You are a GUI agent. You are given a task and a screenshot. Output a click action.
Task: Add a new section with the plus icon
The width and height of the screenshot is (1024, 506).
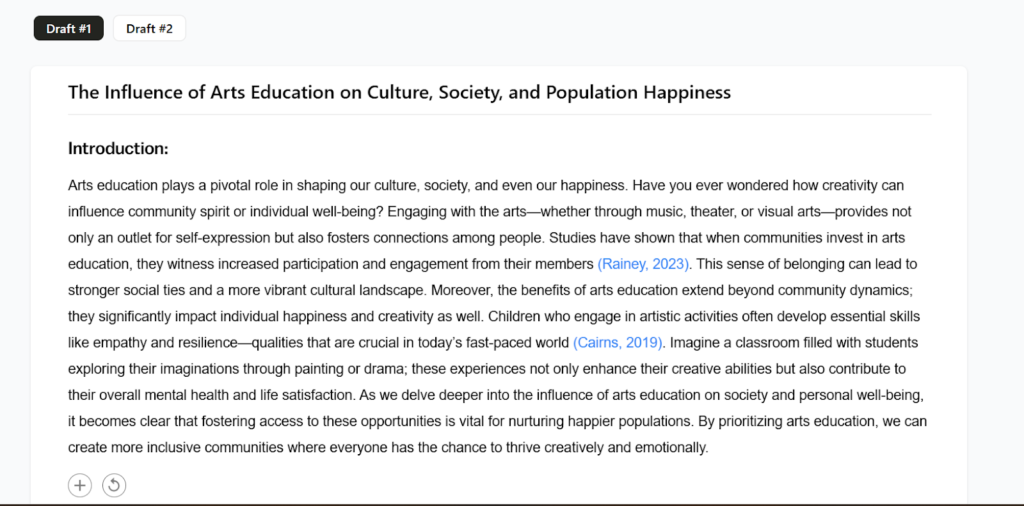coord(80,485)
